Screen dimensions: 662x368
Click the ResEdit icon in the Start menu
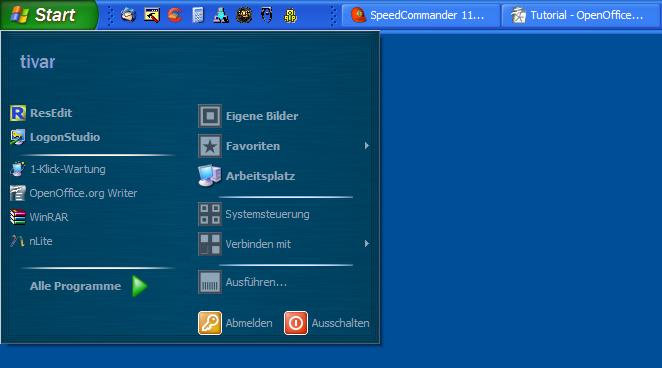click(18, 113)
